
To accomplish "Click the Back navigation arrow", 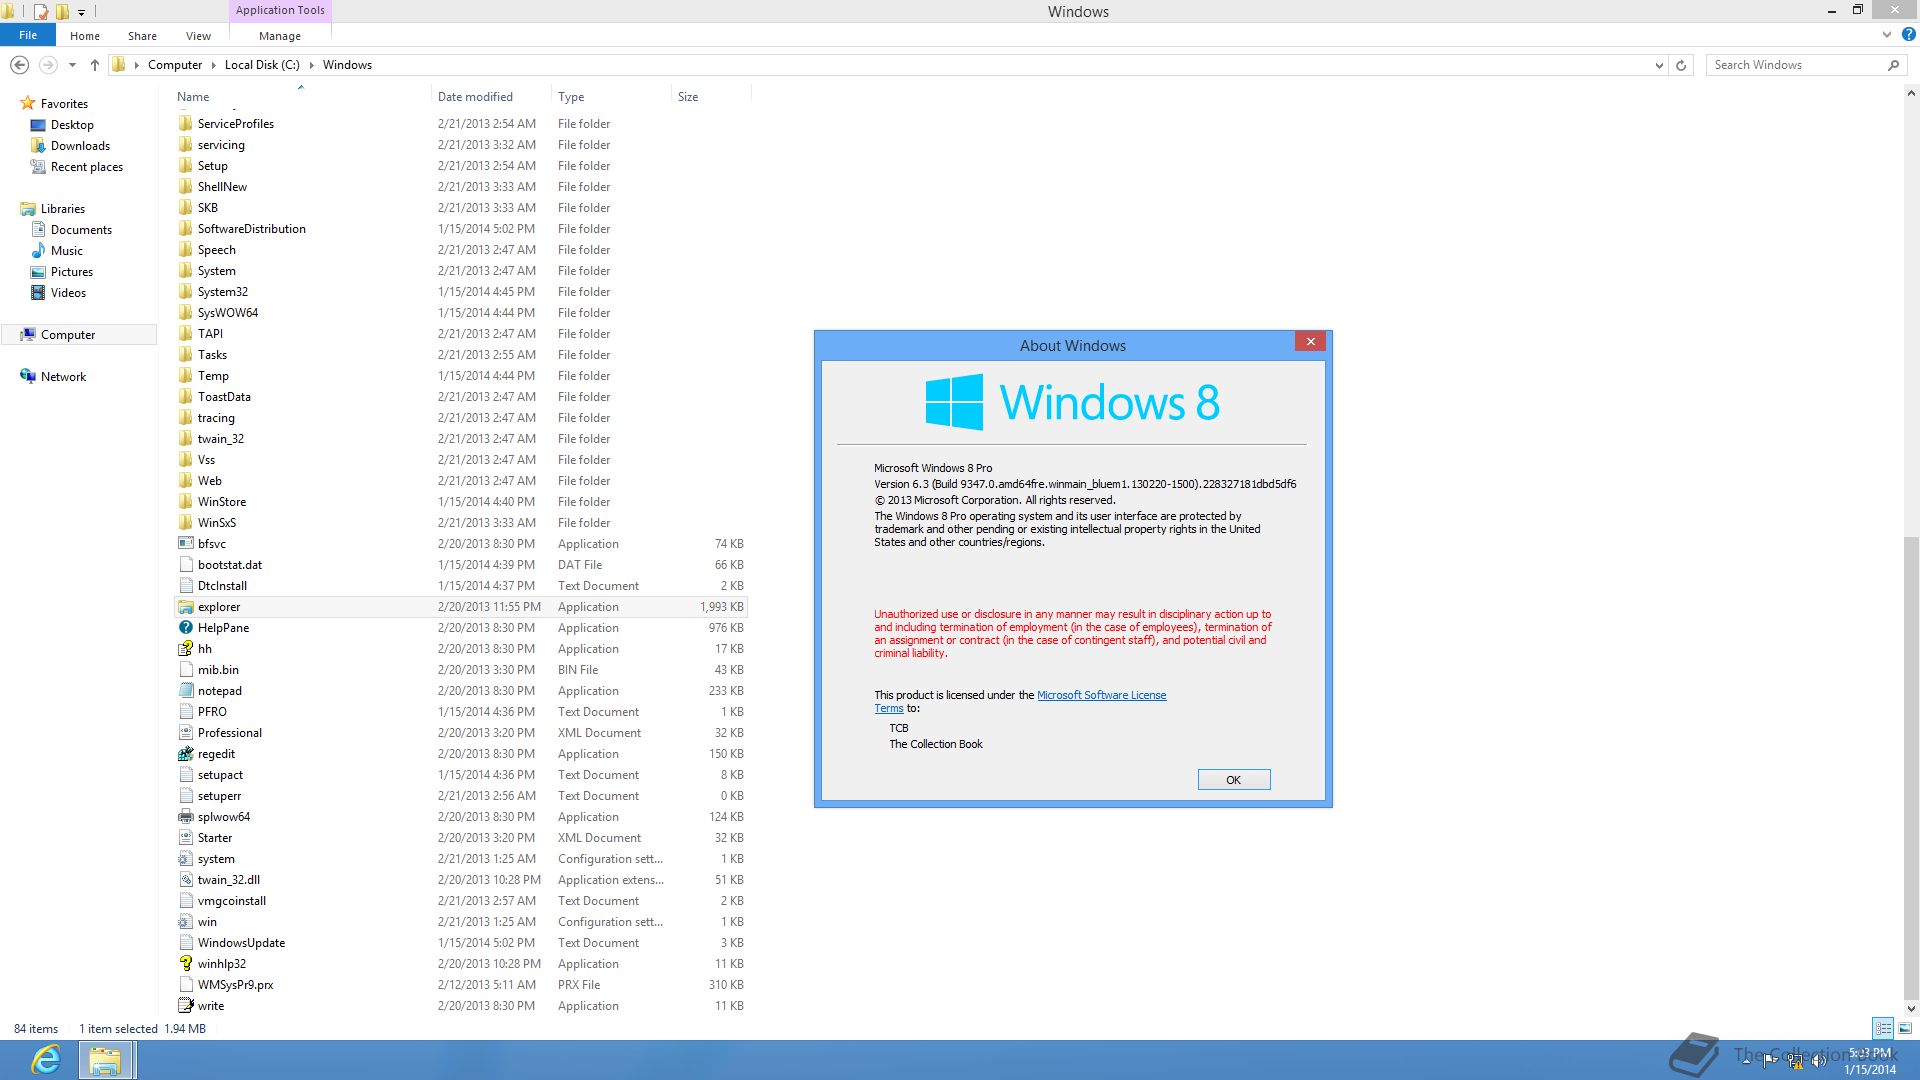I will (19, 65).
